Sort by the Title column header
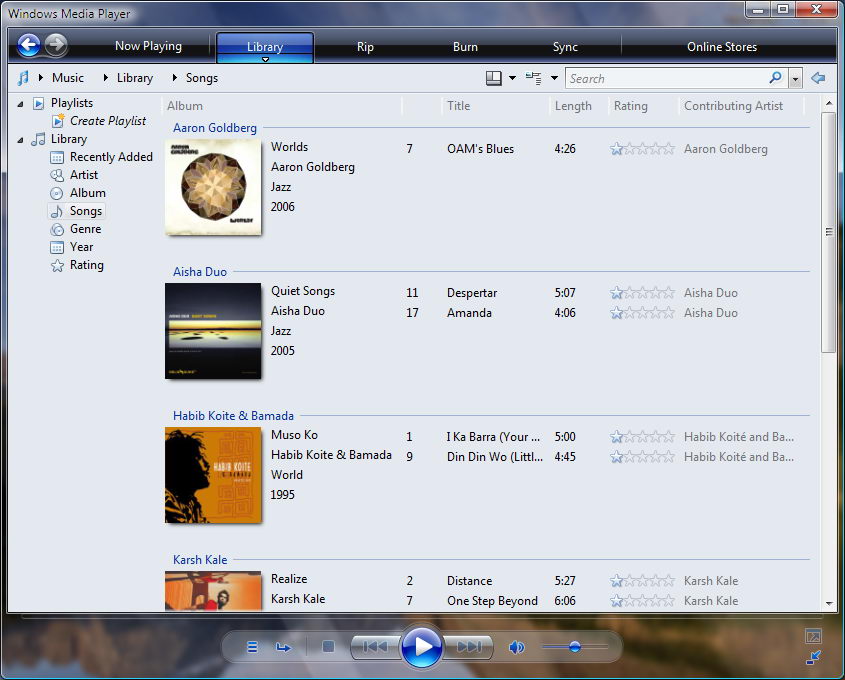 pyautogui.click(x=458, y=106)
